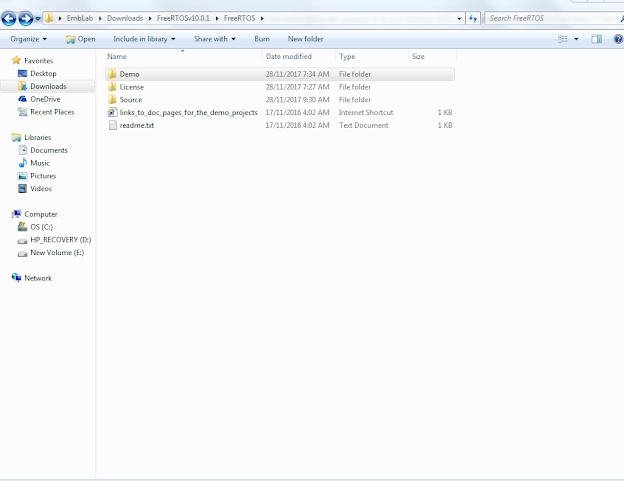Open HP_RECOVERY (D:) drive
This screenshot has width=624, height=481.
[60, 240]
